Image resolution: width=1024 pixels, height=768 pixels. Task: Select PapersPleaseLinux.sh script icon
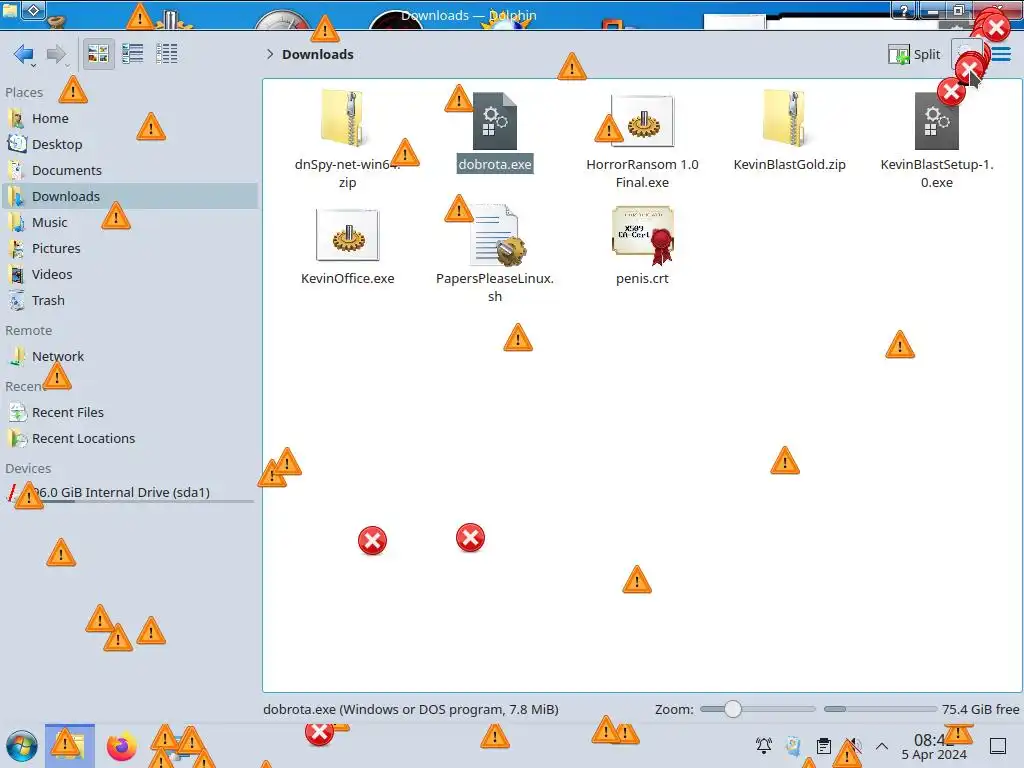pos(498,235)
